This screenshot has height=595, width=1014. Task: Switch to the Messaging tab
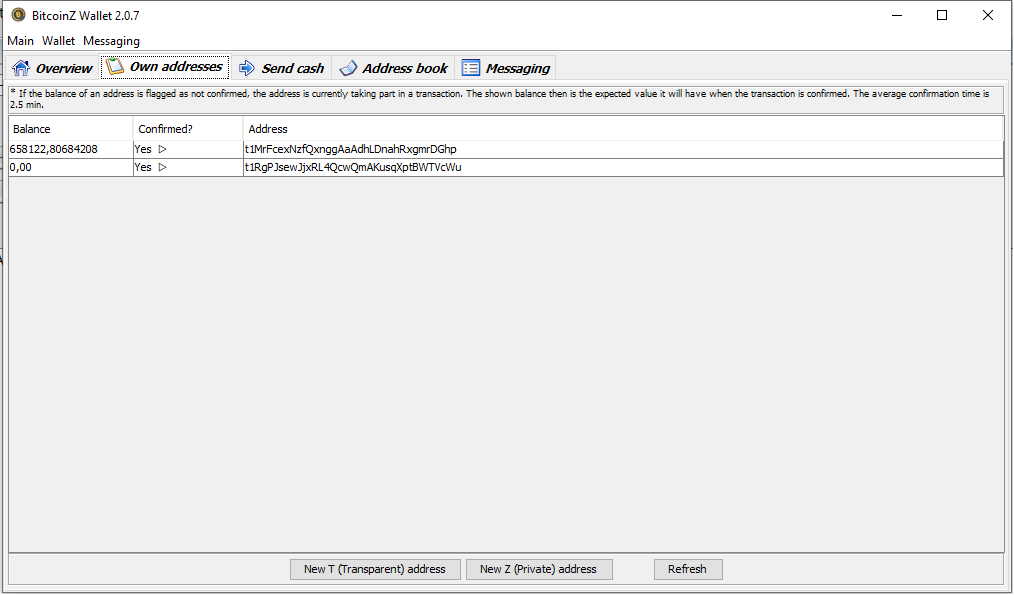pos(505,68)
